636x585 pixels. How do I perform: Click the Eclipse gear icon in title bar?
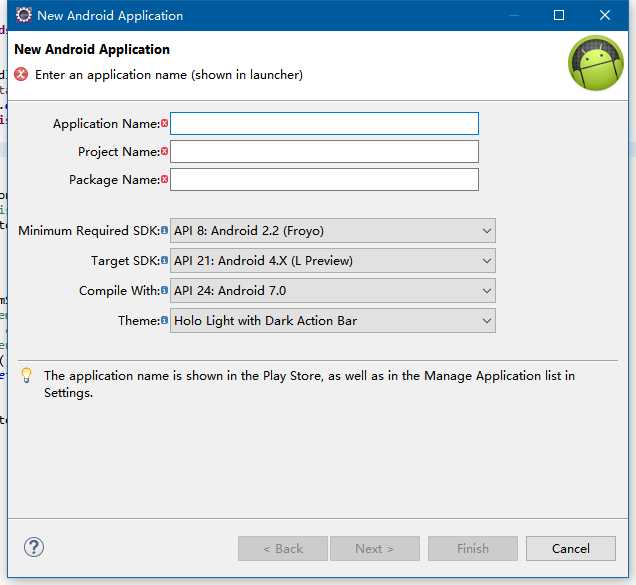click(24, 15)
